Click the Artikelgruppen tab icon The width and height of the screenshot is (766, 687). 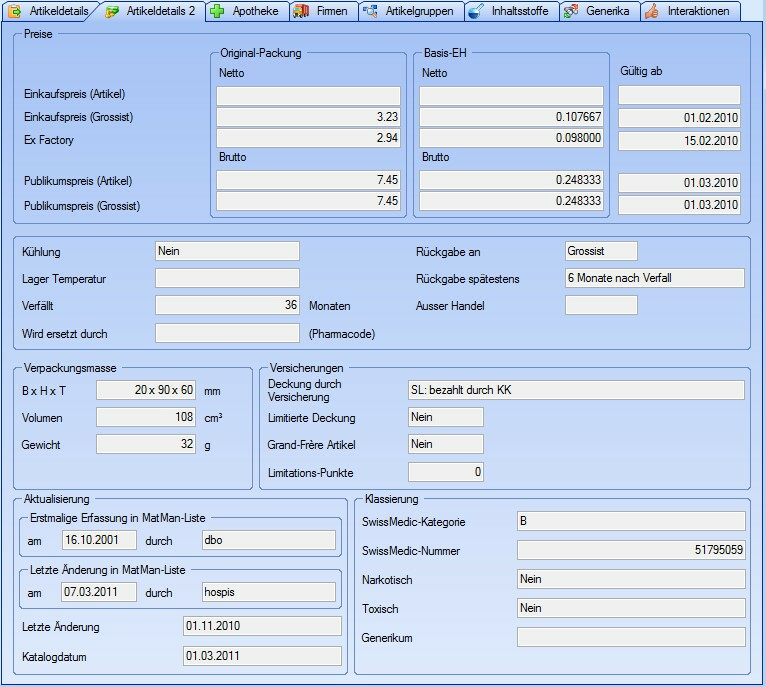pyautogui.click(x=370, y=12)
